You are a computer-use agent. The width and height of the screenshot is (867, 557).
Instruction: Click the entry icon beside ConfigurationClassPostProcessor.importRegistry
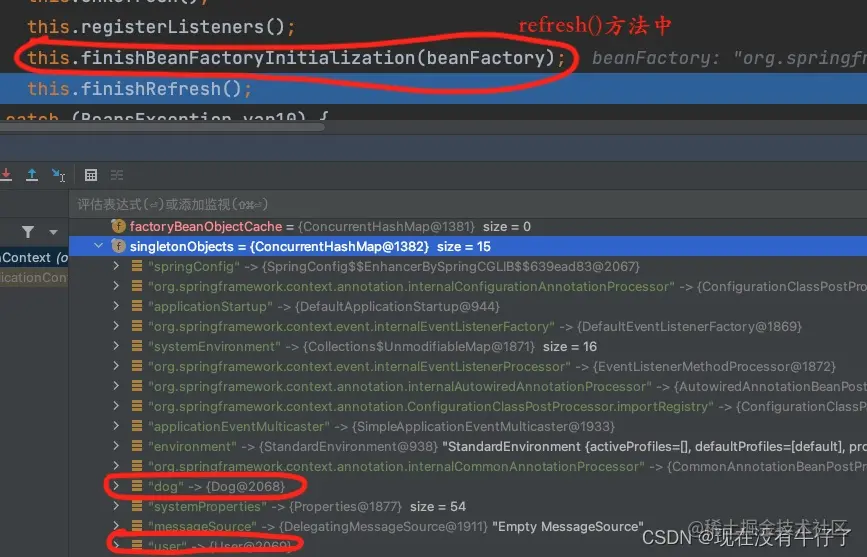[x=137, y=406]
